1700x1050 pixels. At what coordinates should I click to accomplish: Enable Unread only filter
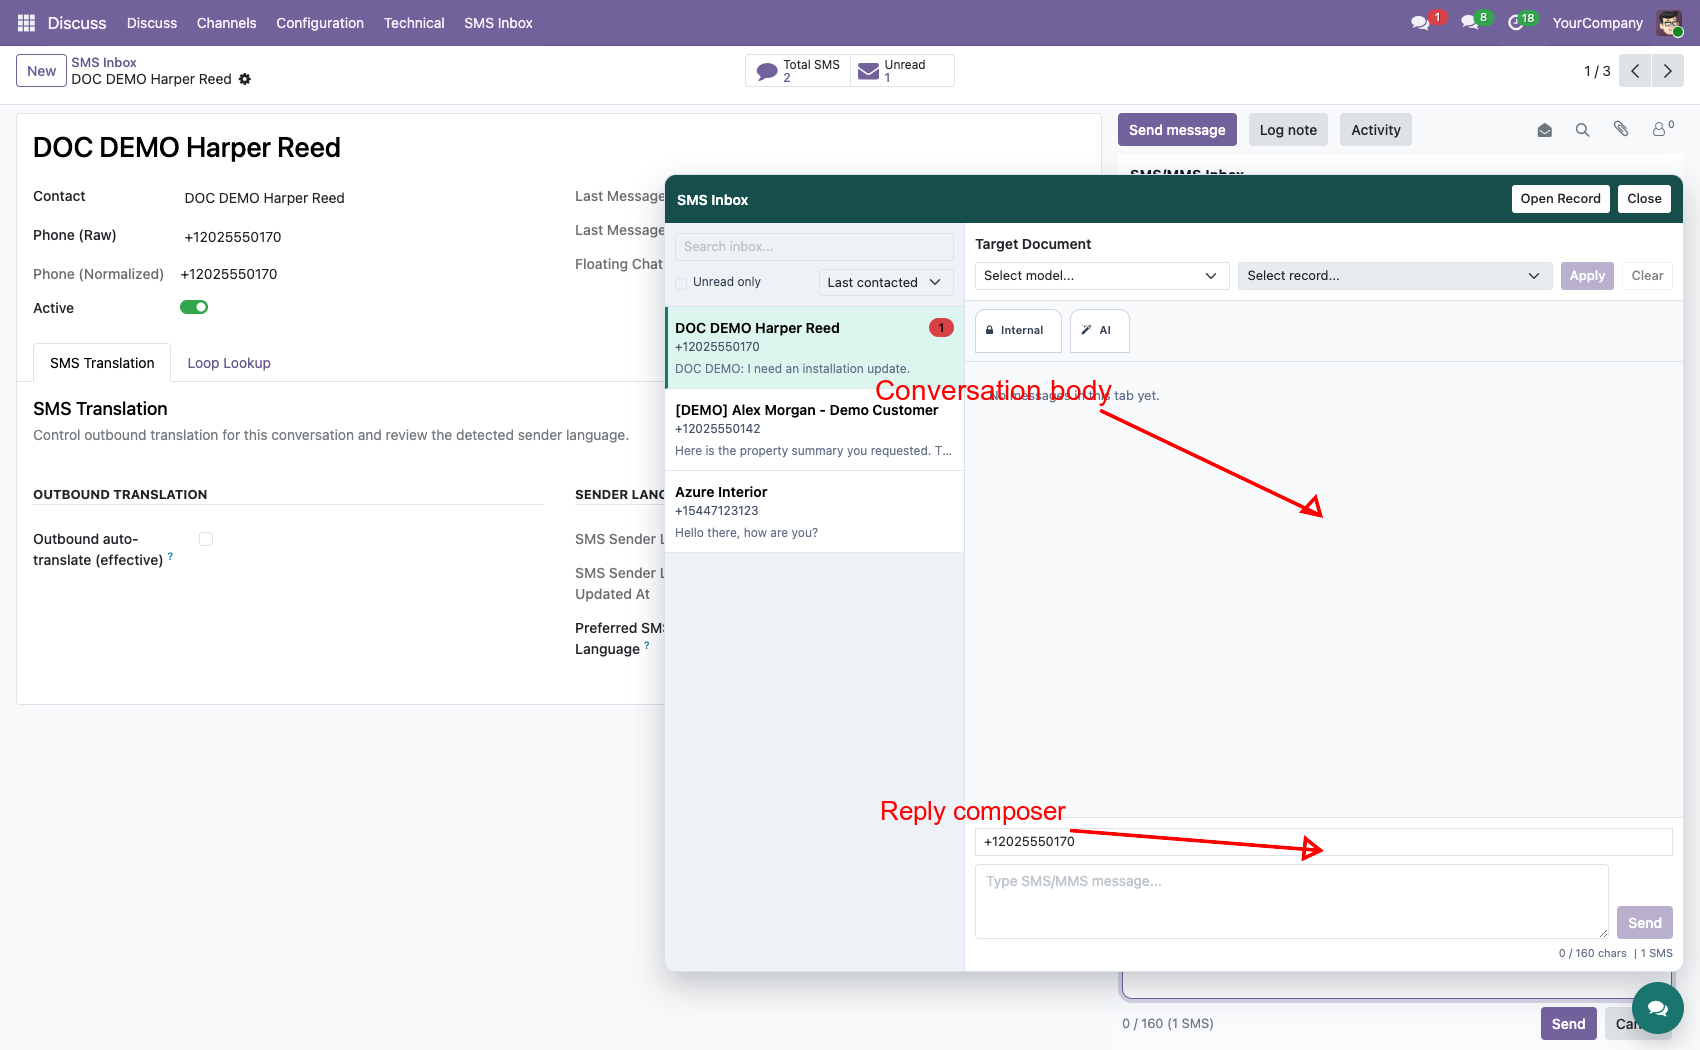coord(681,283)
